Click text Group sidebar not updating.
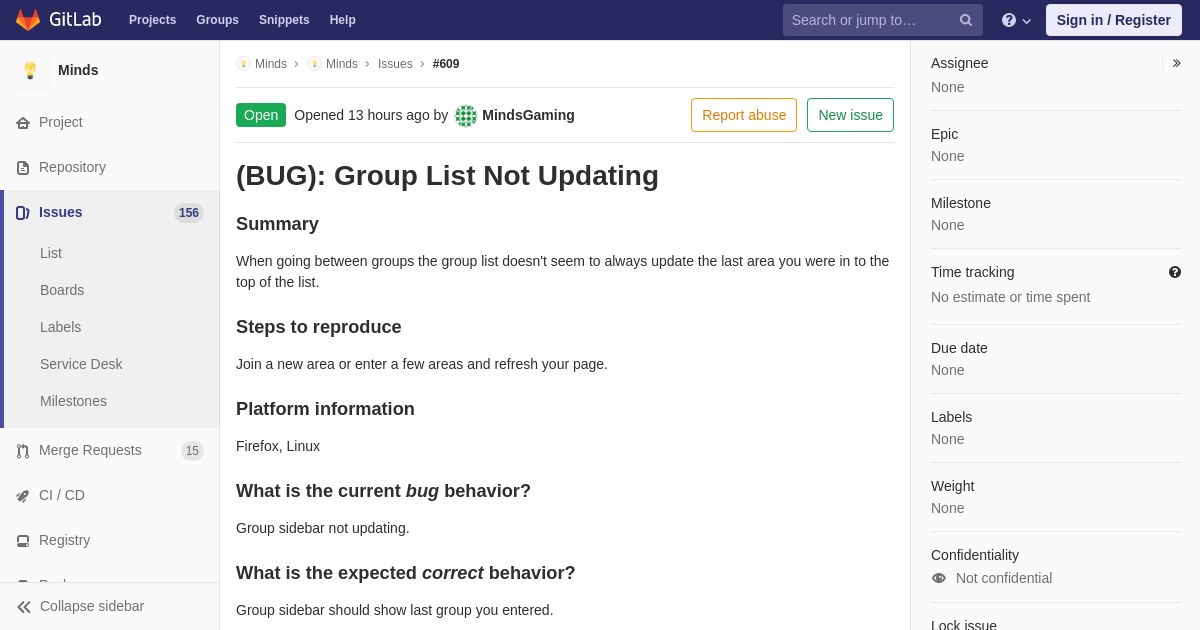 point(322,528)
